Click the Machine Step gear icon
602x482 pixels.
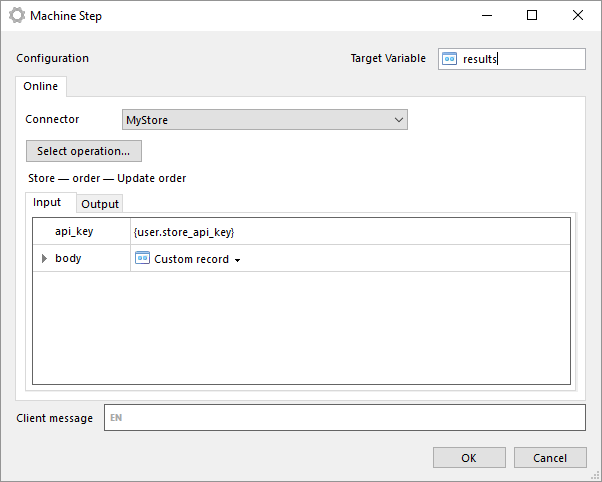[x=17, y=16]
